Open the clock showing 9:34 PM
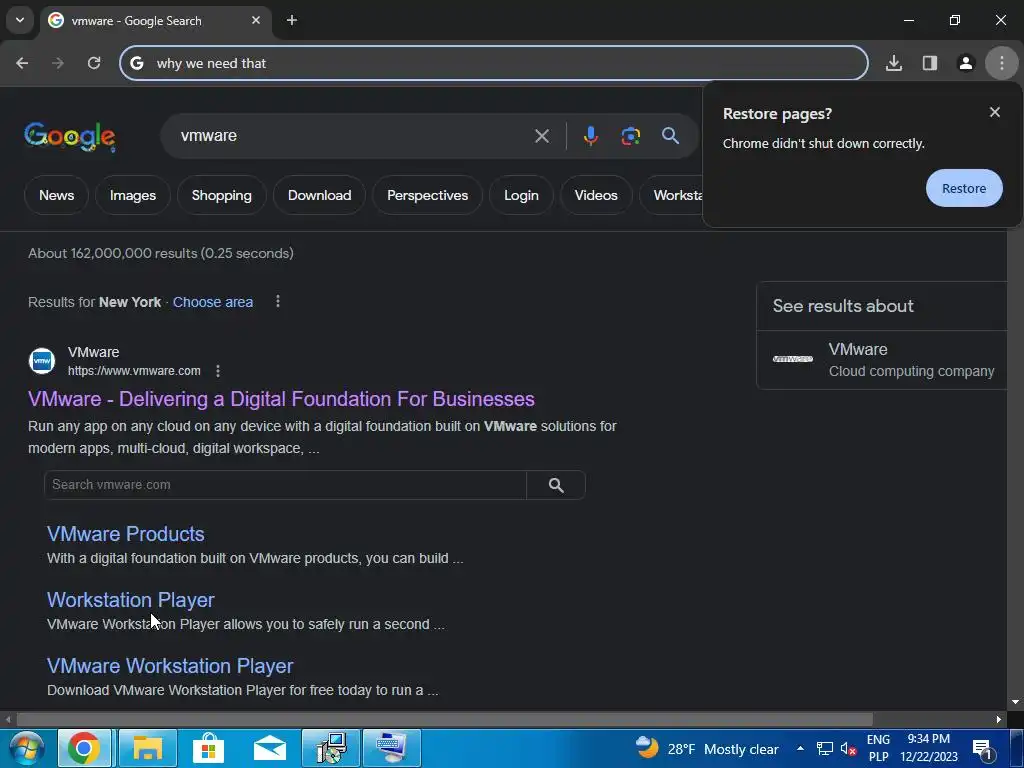This screenshot has width=1024, height=768. click(929, 748)
